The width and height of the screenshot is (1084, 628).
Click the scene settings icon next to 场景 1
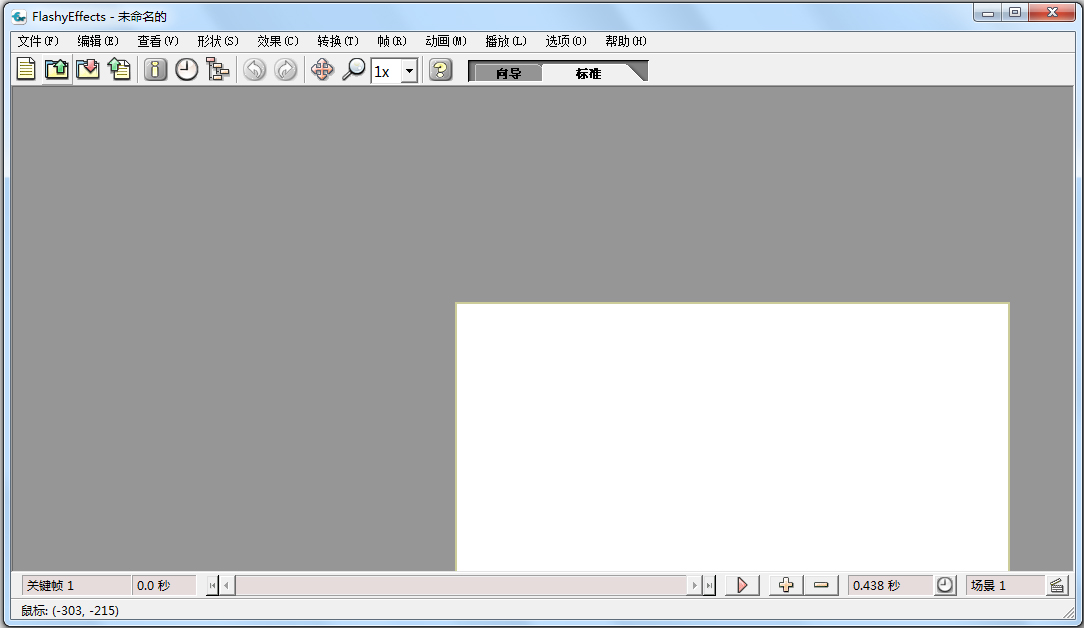tap(1058, 585)
